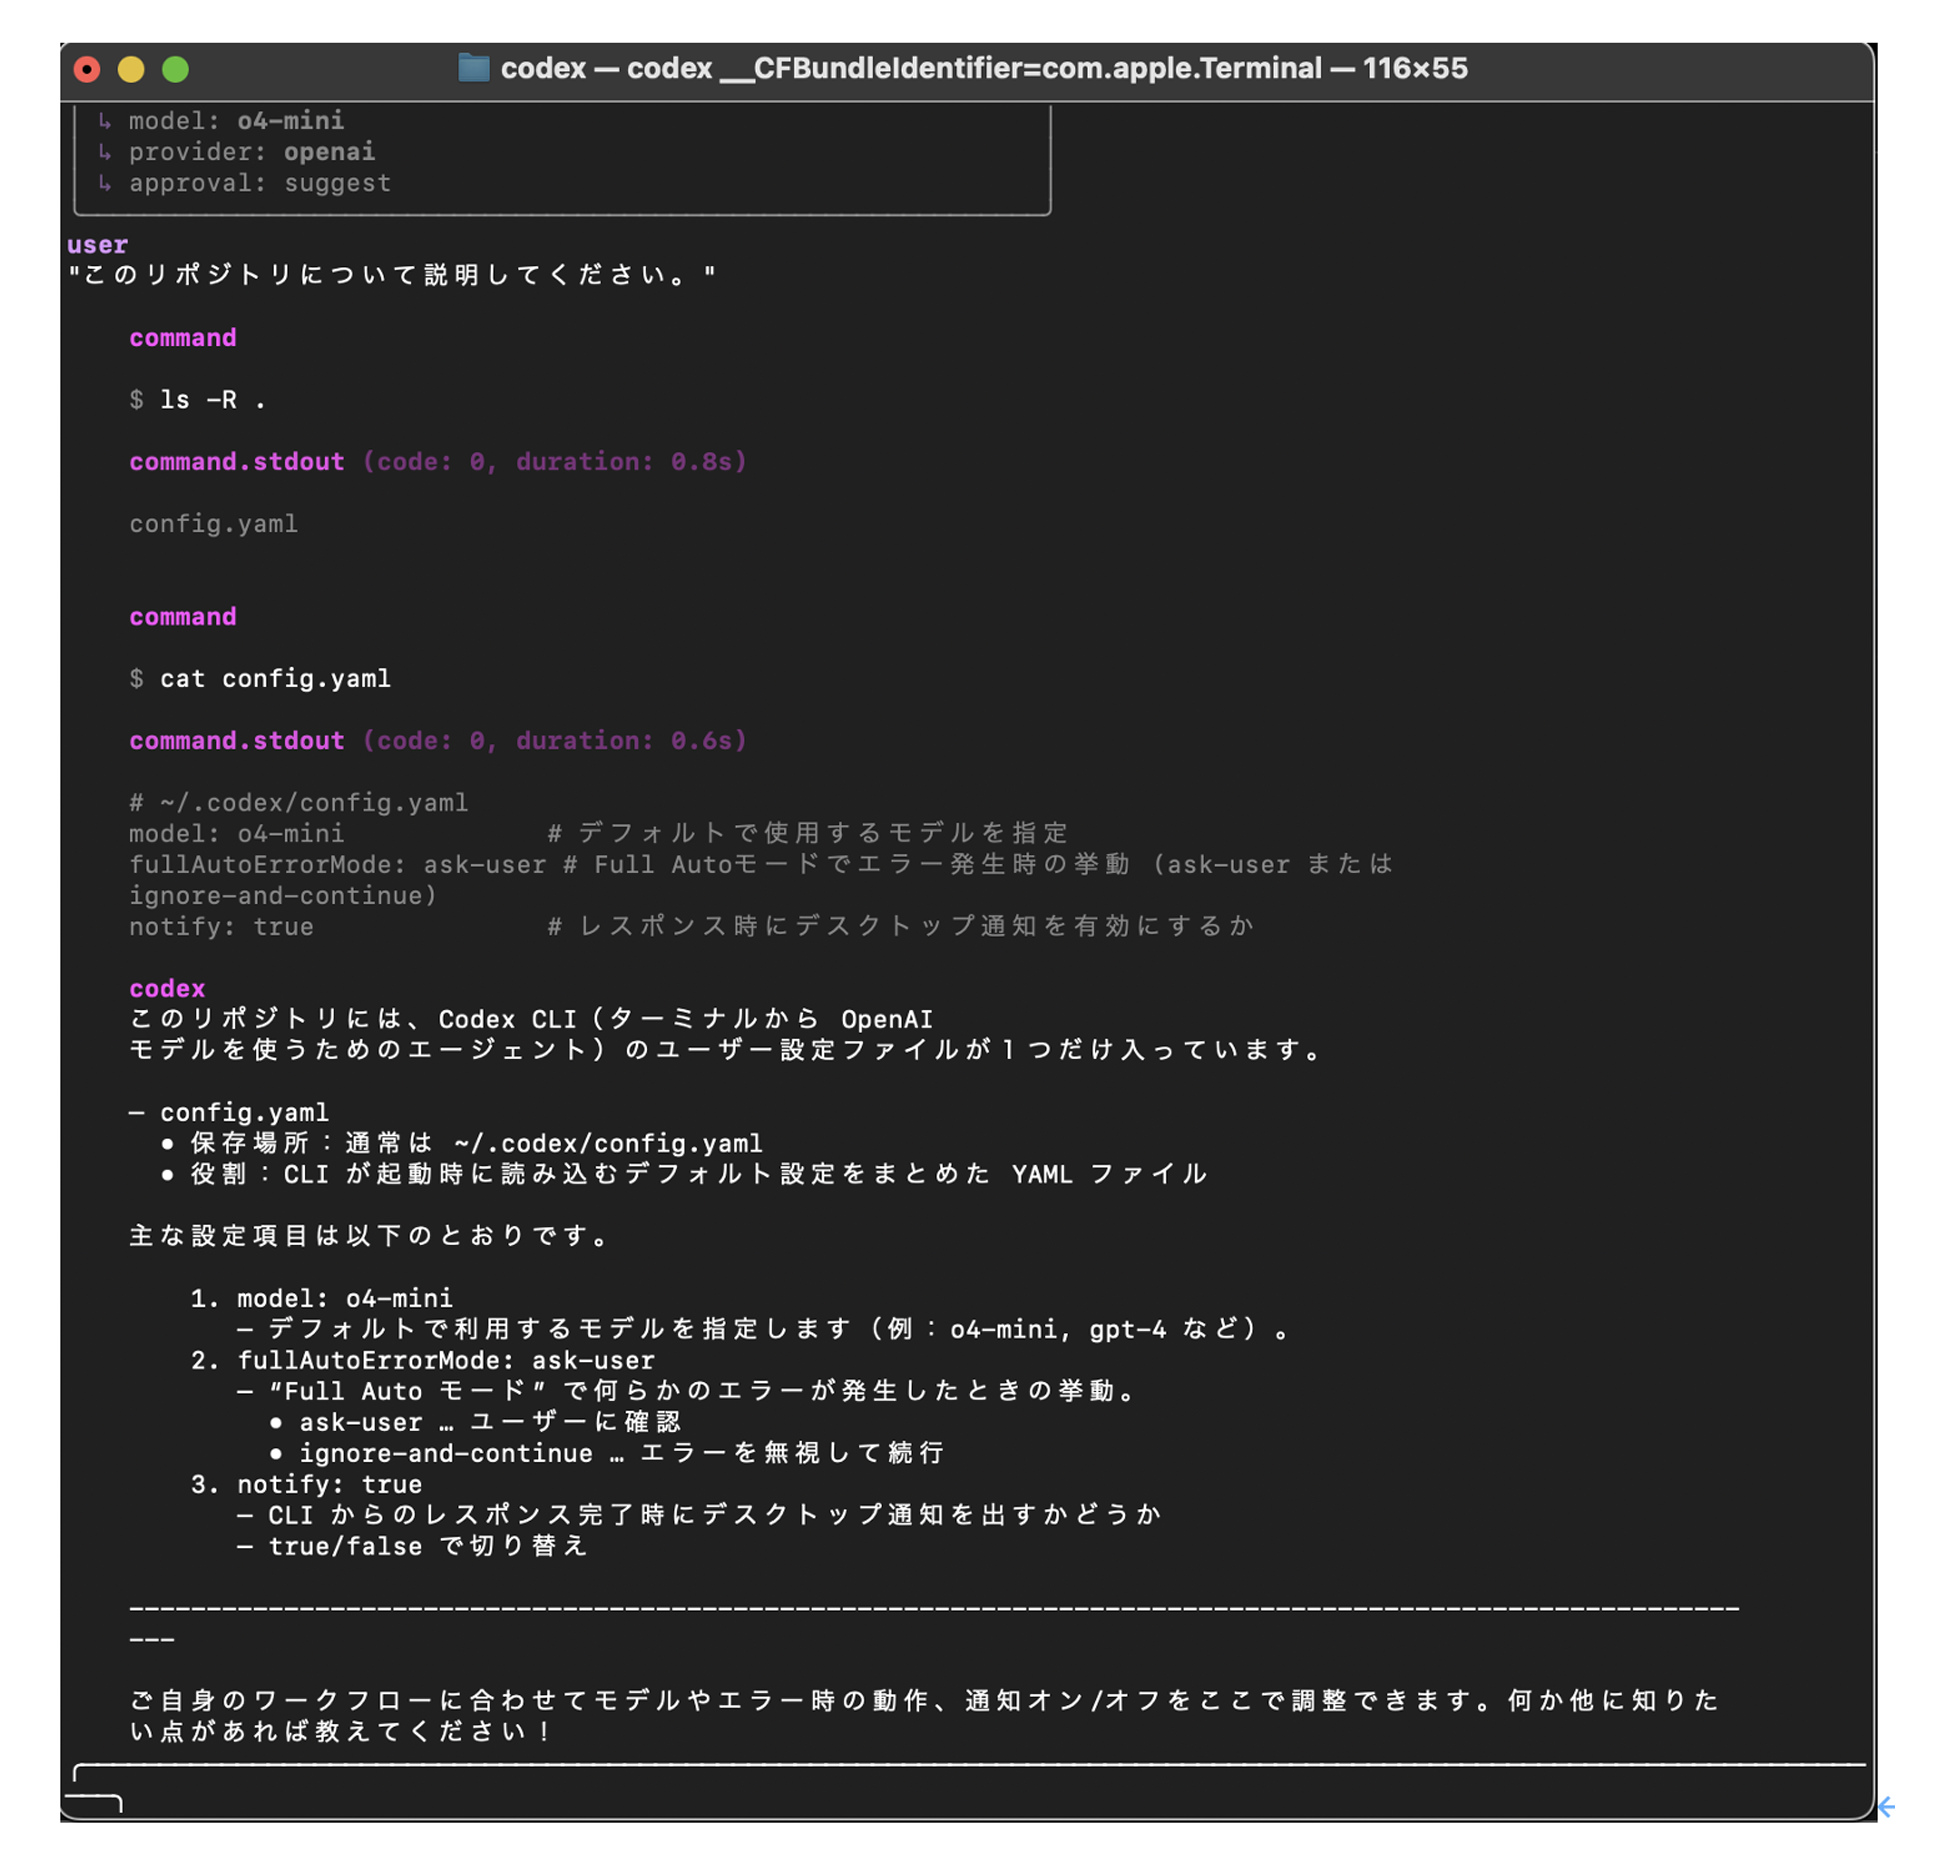1938x1868 pixels.
Task: Click the '役割：CLI が起動時に読み込む…' bullet
Action: [x=684, y=1175]
